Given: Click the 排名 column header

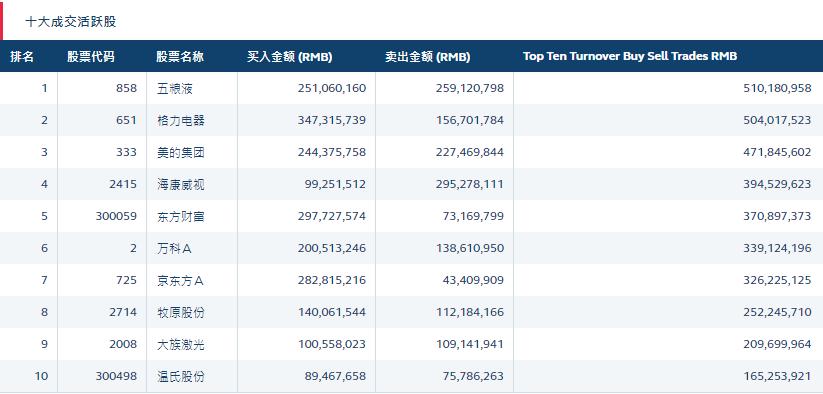Looking at the screenshot, I should click(22, 57).
